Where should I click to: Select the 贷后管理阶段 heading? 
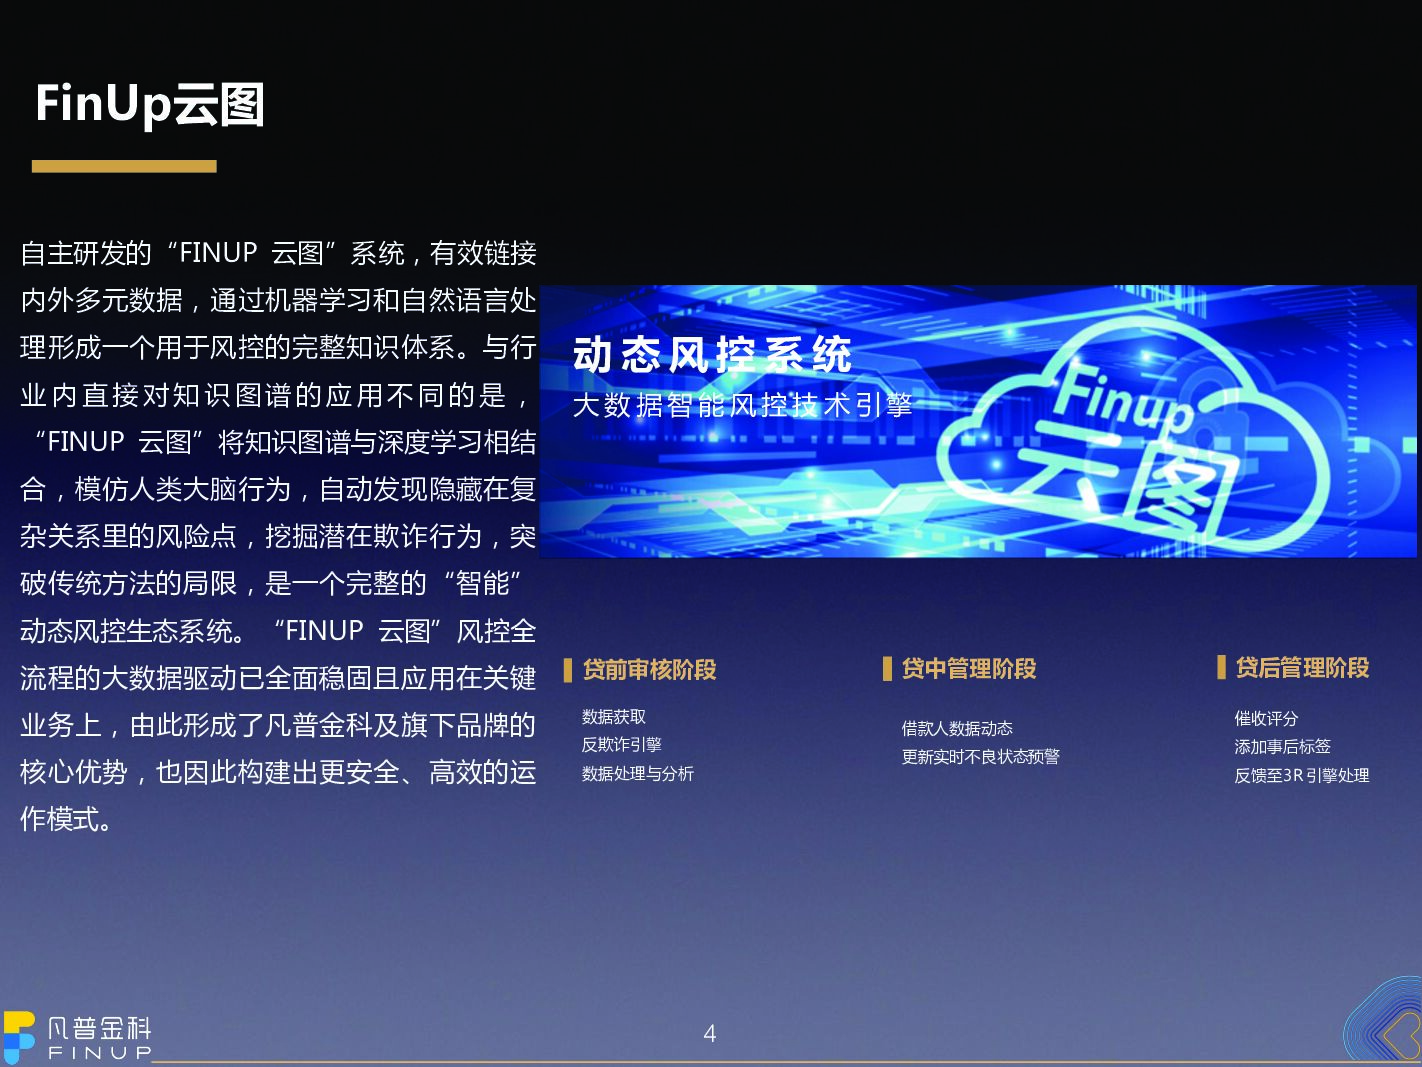coord(1302,667)
